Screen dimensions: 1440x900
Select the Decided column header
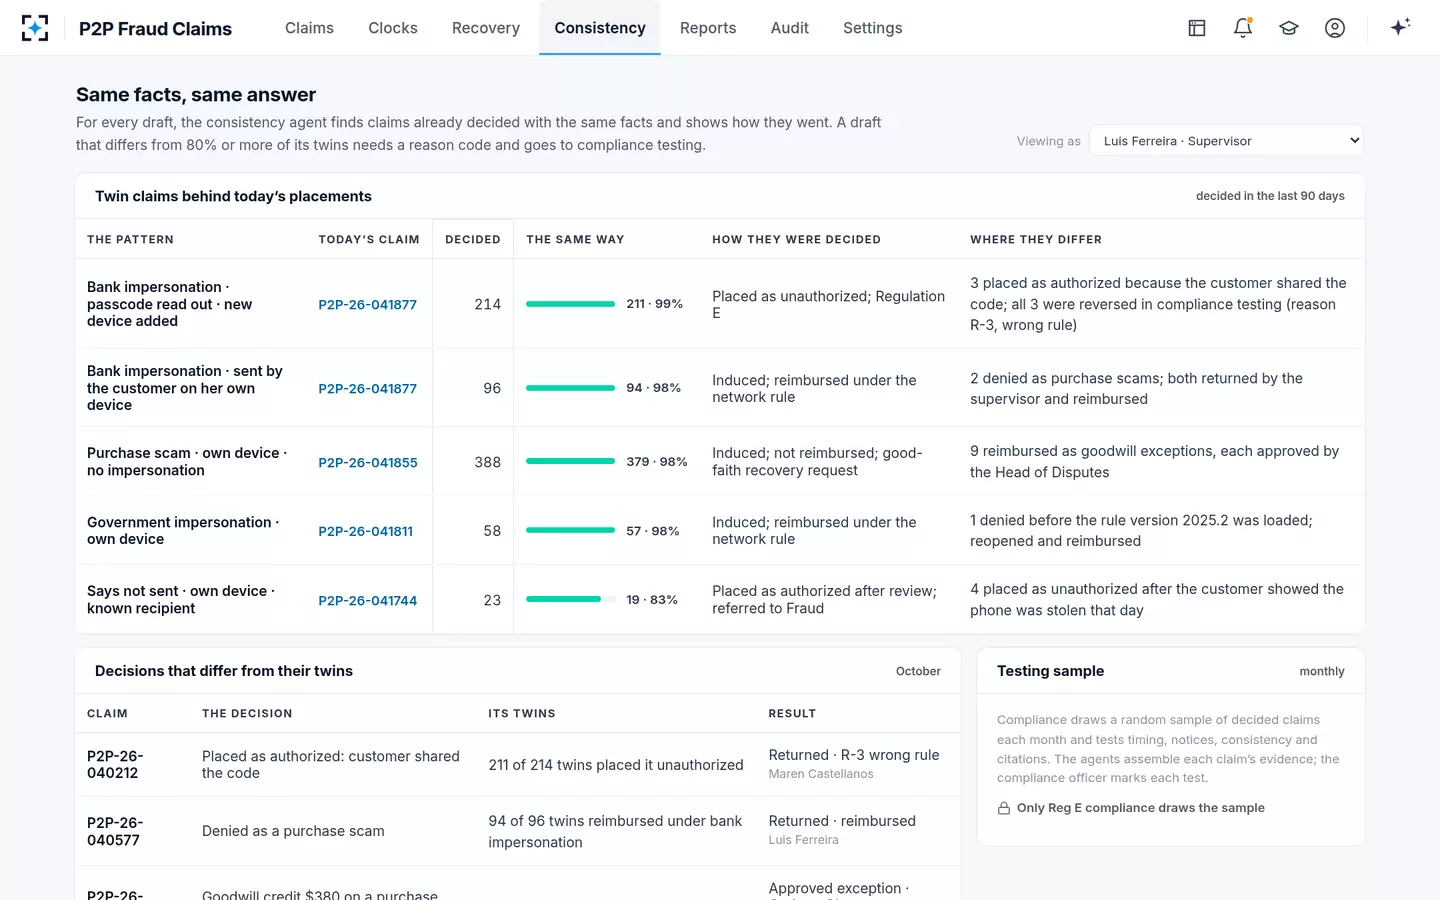(473, 240)
